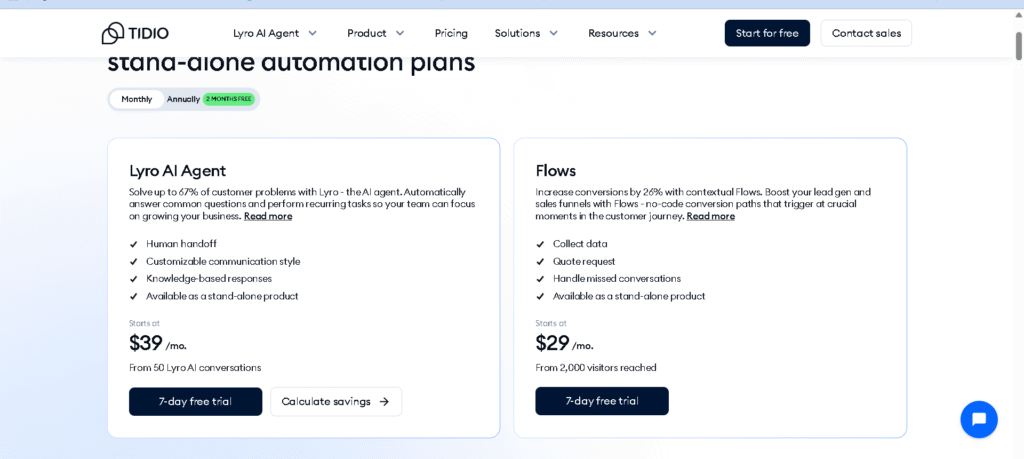
Task: Open the live chat widget bubble
Action: 978,419
